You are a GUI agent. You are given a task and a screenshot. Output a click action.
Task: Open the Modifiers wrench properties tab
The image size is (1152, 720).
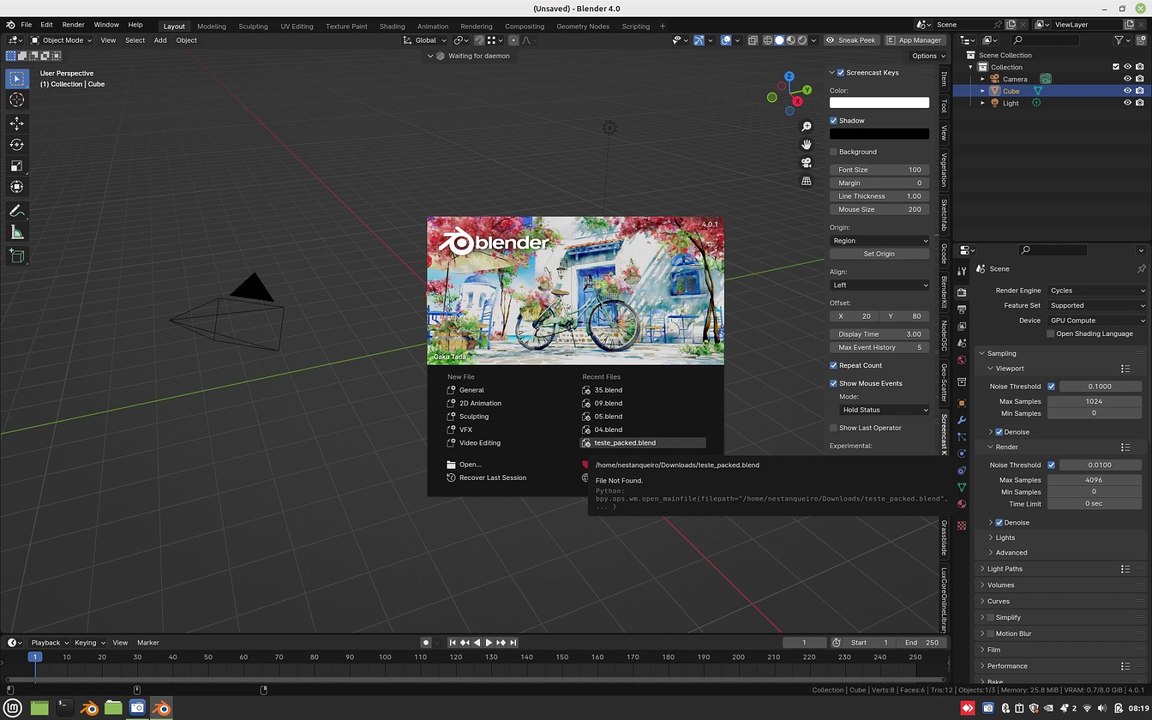click(962, 420)
